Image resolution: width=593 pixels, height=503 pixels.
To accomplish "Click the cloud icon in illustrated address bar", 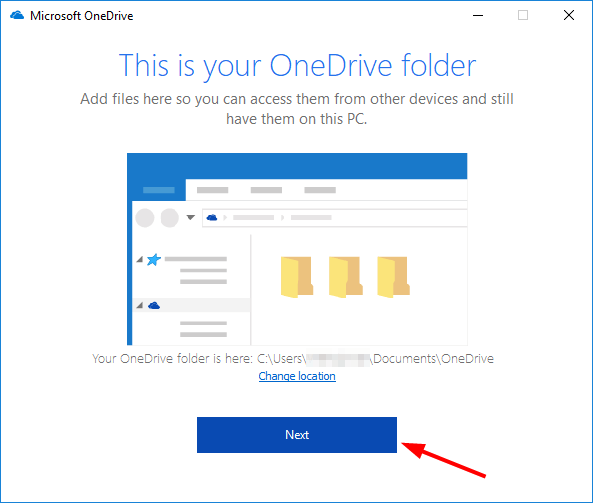I will pyautogui.click(x=212, y=217).
